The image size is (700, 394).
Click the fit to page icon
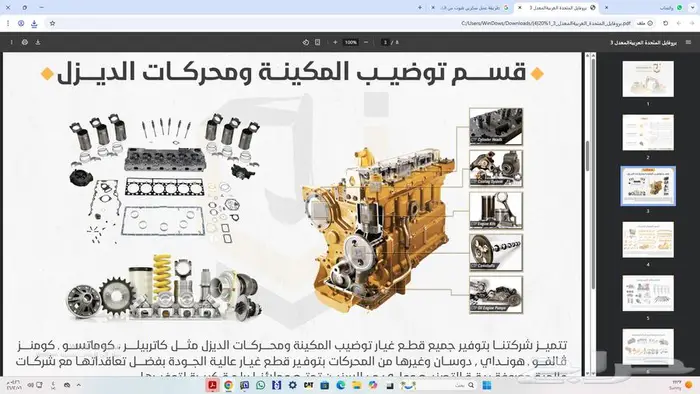(x=317, y=42)
